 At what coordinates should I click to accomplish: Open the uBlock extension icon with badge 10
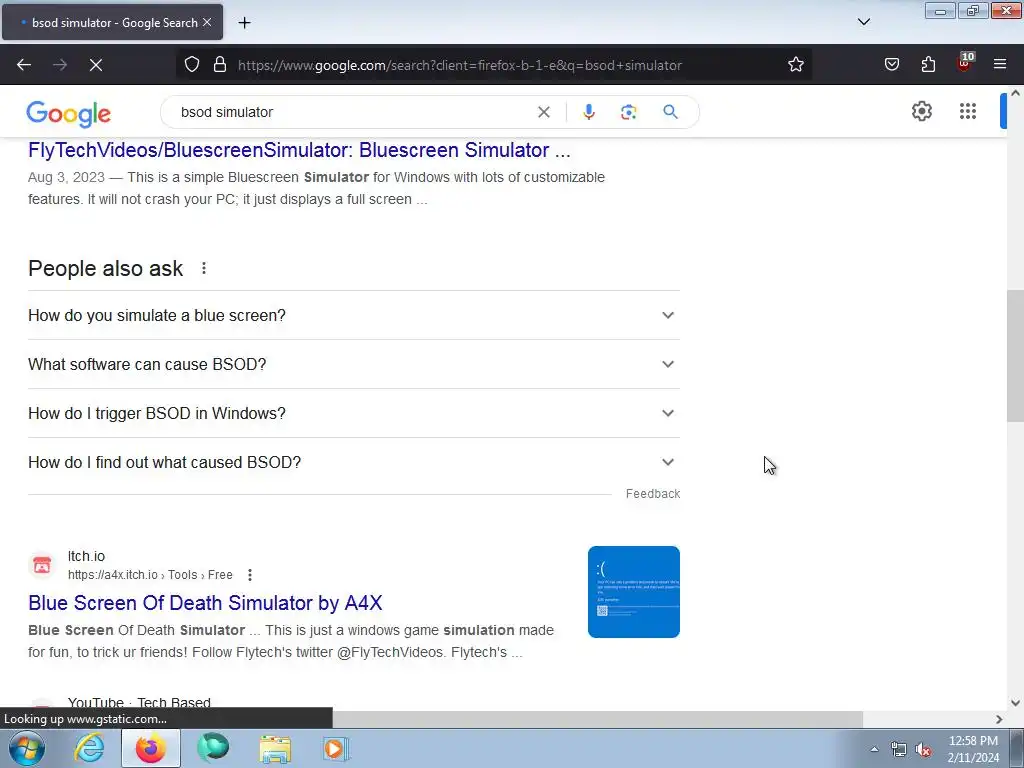(965, 63)
